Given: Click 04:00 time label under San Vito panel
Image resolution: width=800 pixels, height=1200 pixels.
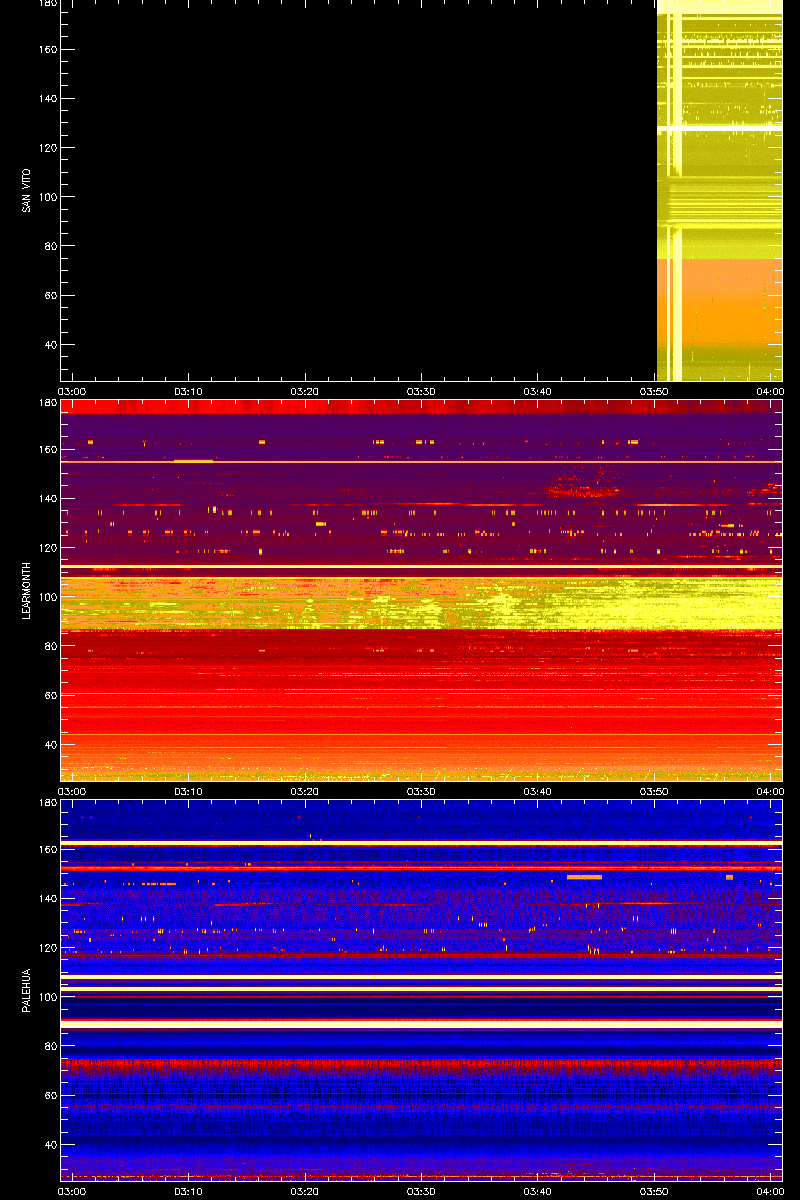Looking at the screenshot, I should (770, 392).
